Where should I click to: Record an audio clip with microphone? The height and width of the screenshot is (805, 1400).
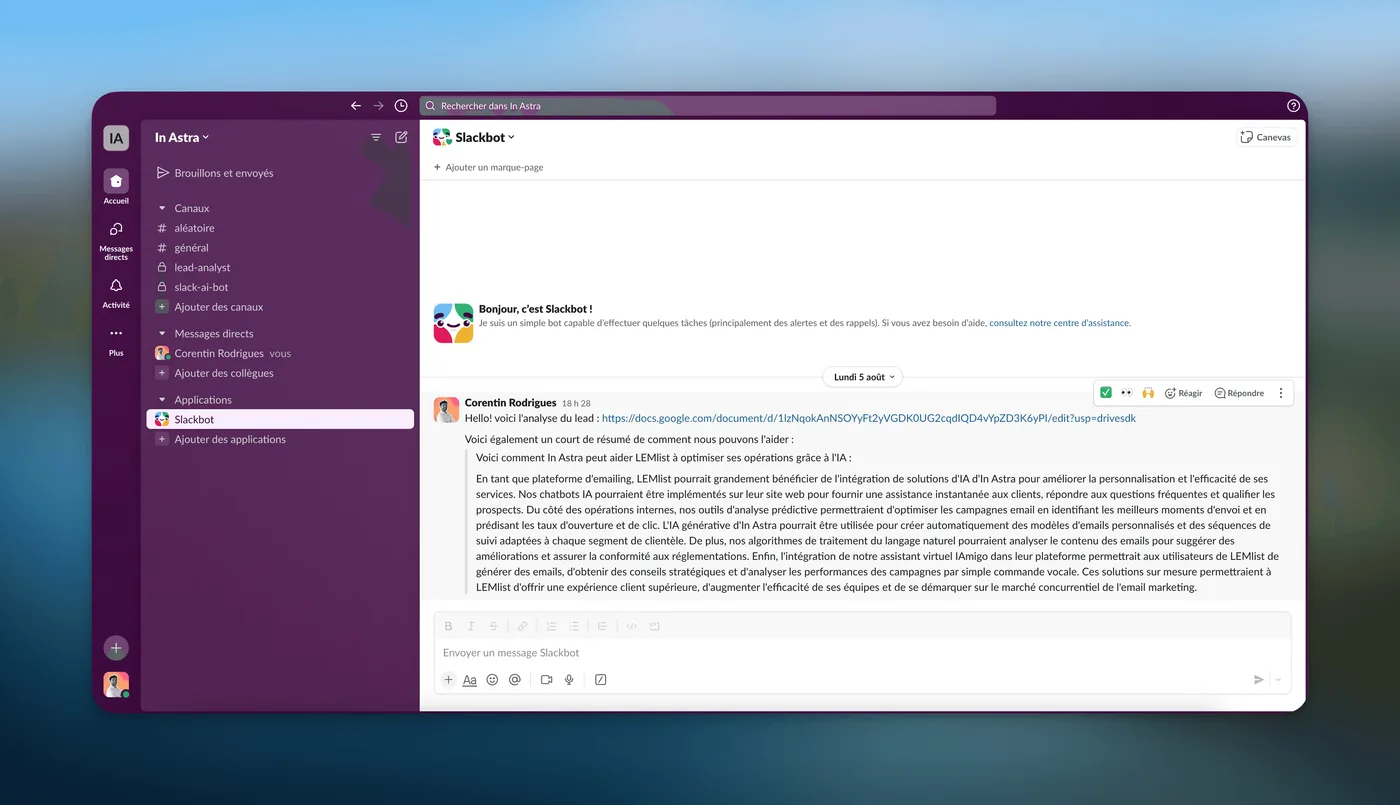click(569, 679)
